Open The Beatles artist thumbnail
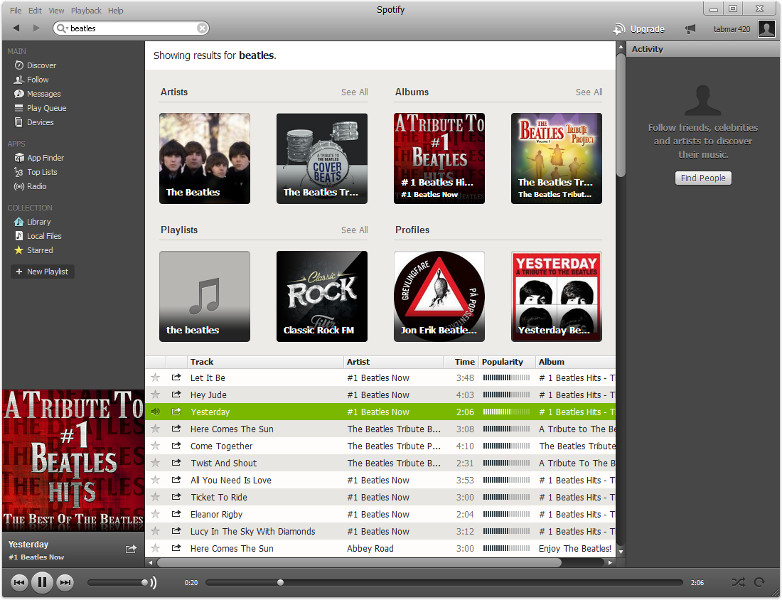The image size is (782, 600). 204,158
